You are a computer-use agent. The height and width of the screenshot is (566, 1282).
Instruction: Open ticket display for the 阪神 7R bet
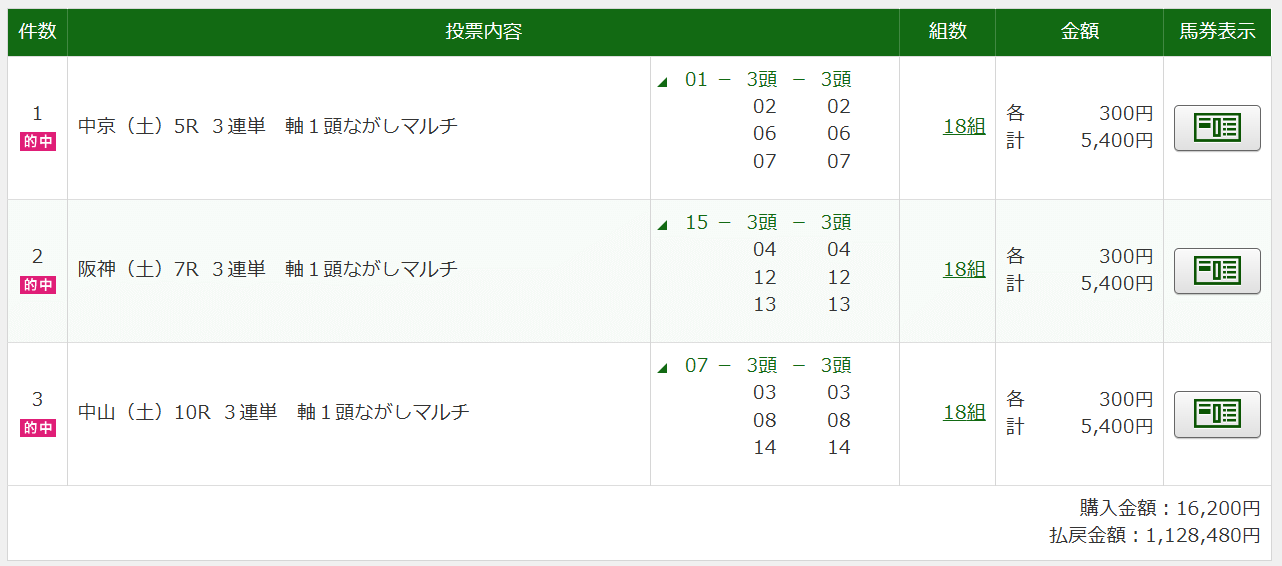(1216, 271)
